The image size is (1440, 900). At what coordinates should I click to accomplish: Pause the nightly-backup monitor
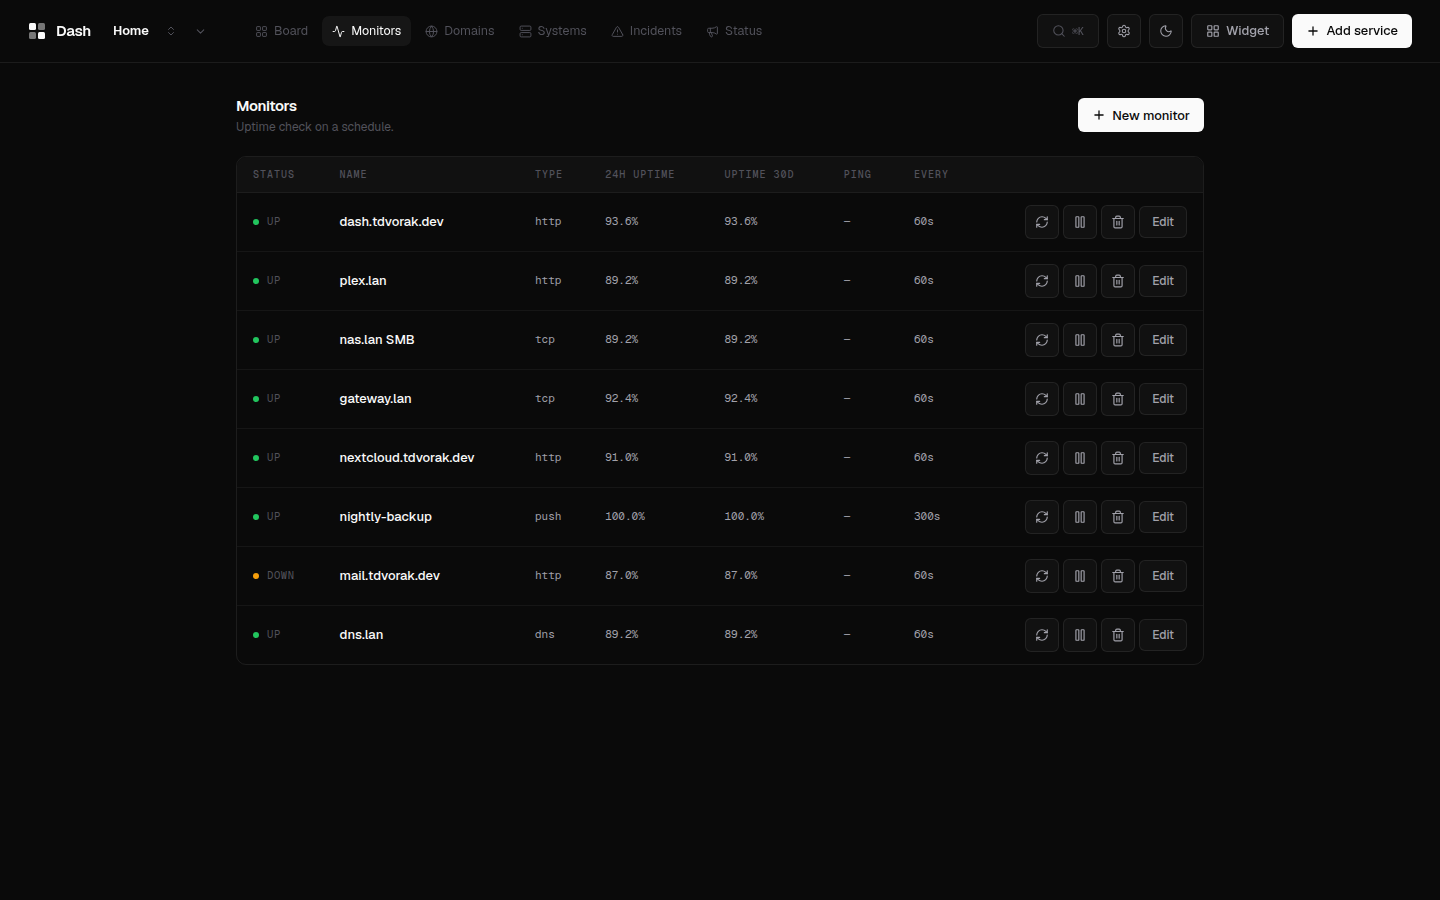click(x=1080, y=517)
